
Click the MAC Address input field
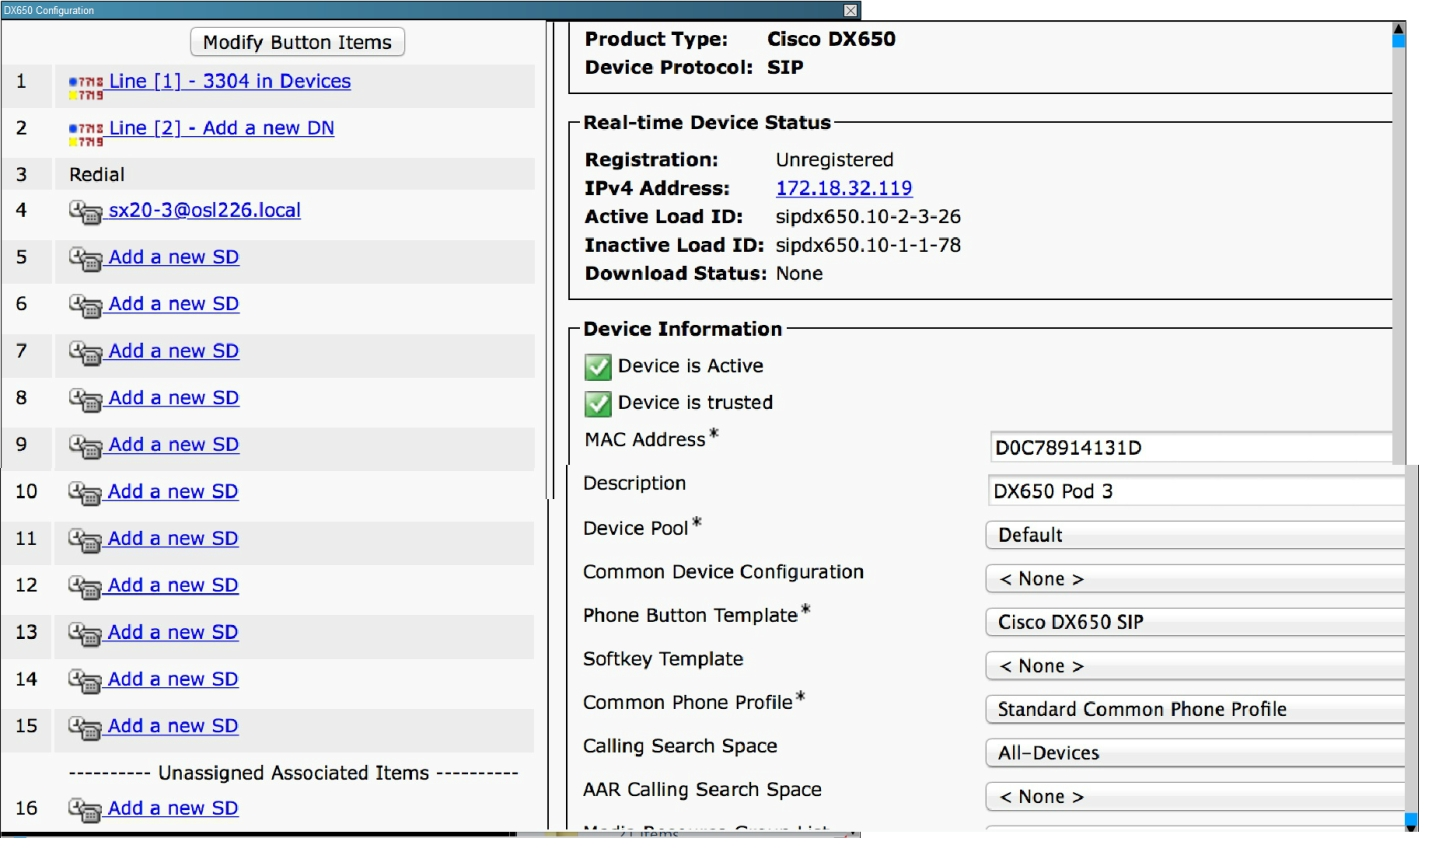(x=1191, y=448)
